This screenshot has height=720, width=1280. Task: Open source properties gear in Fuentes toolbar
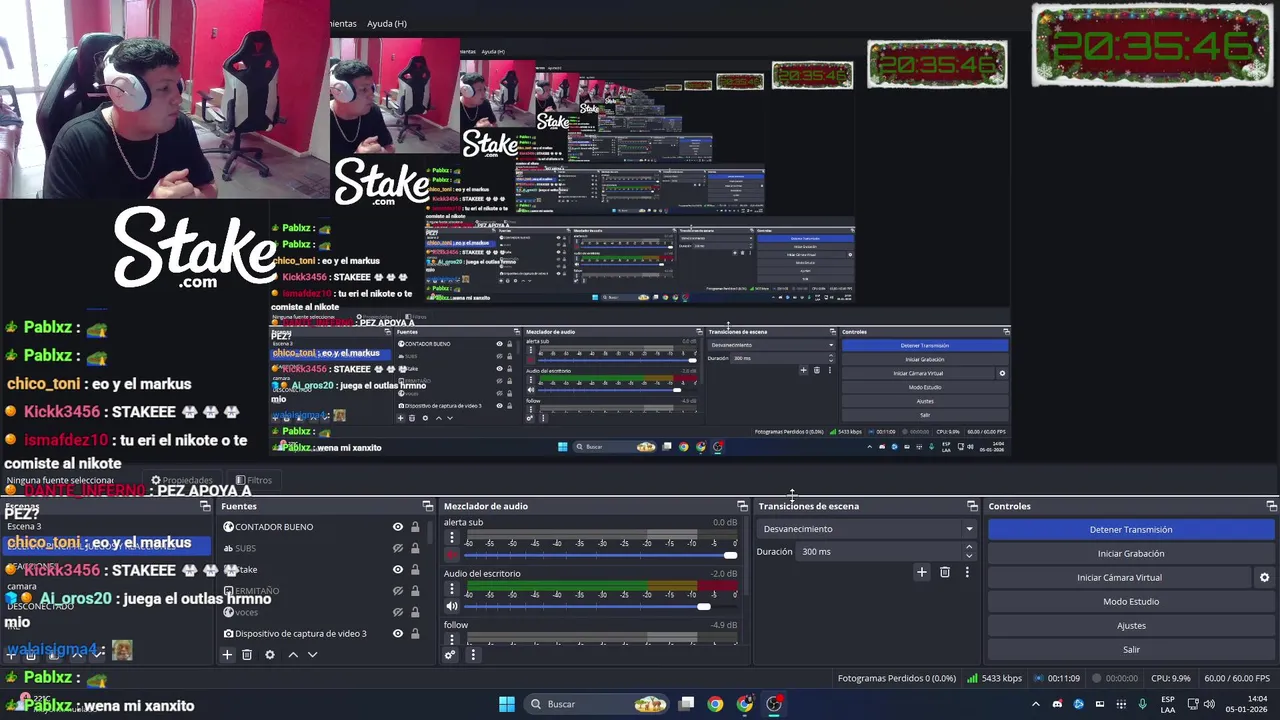click(270, 654)
